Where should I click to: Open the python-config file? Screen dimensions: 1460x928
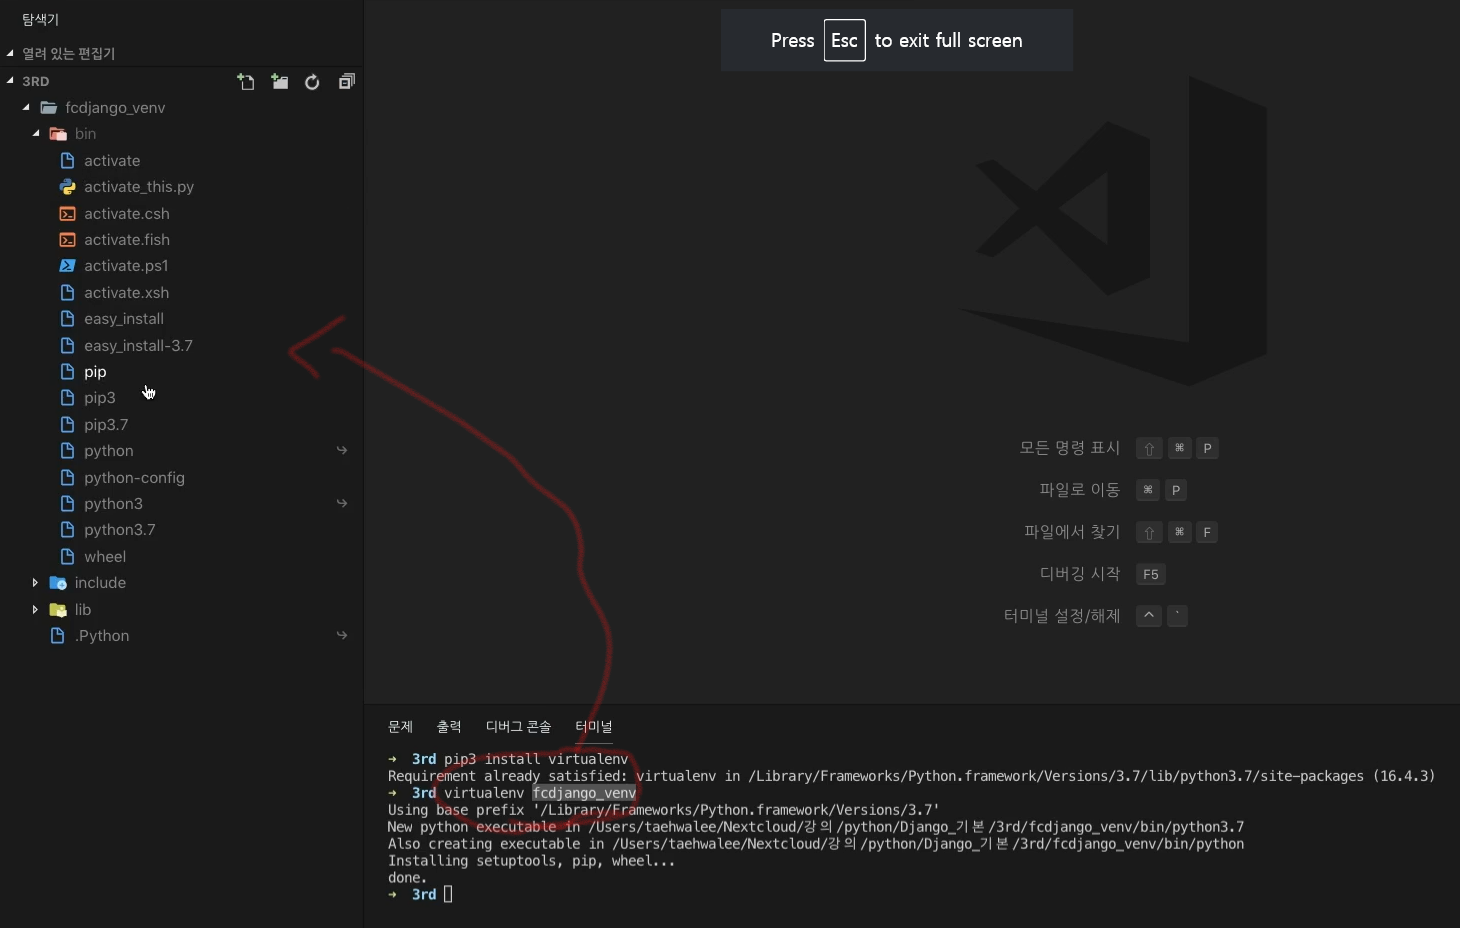[x=134, y=478]
